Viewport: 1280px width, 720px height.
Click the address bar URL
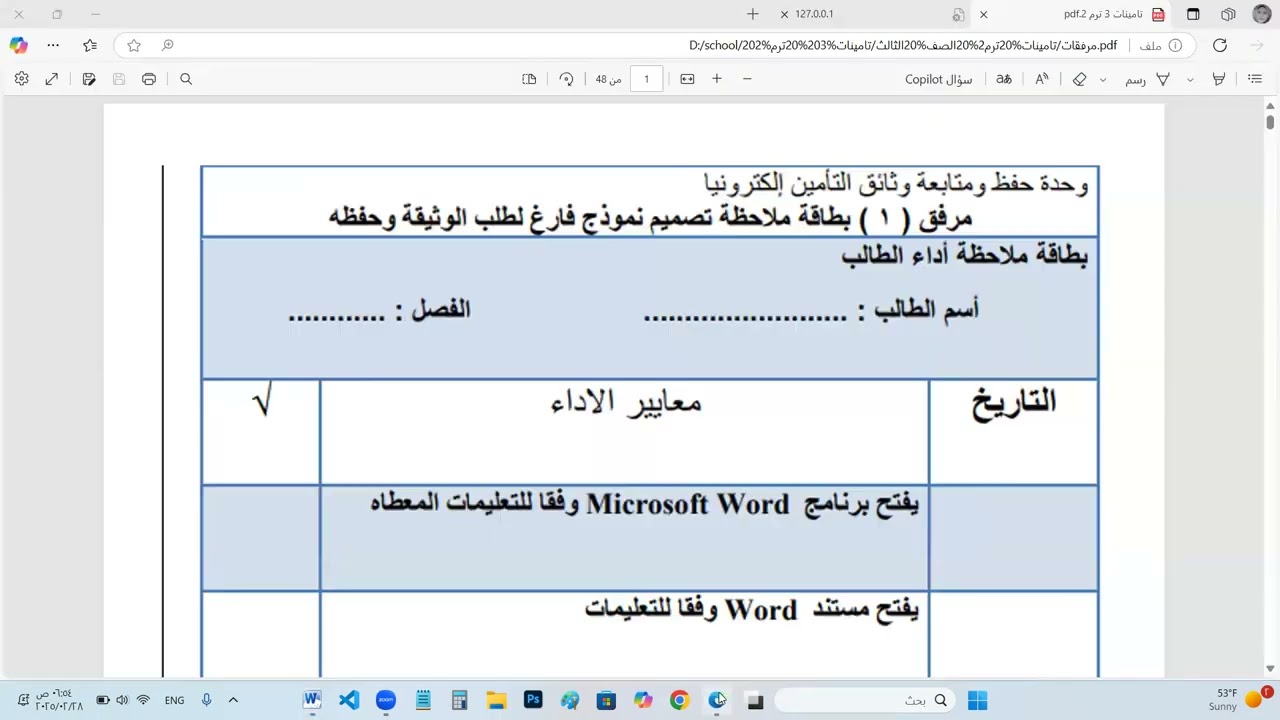(903, 45)
